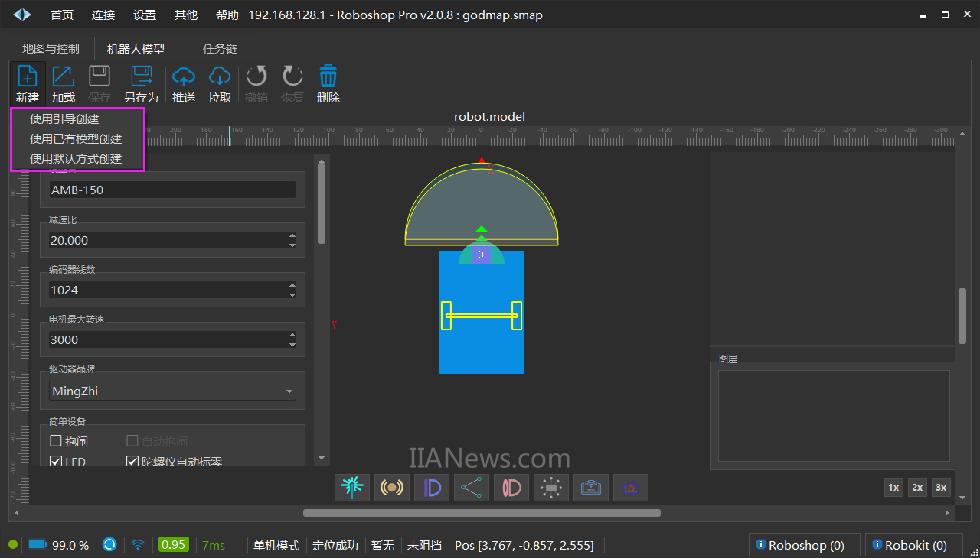Select the orange ultrasonic sensor icon
Image resolution: width=980 pixels, height=558 pixels.
coord(391,487)
